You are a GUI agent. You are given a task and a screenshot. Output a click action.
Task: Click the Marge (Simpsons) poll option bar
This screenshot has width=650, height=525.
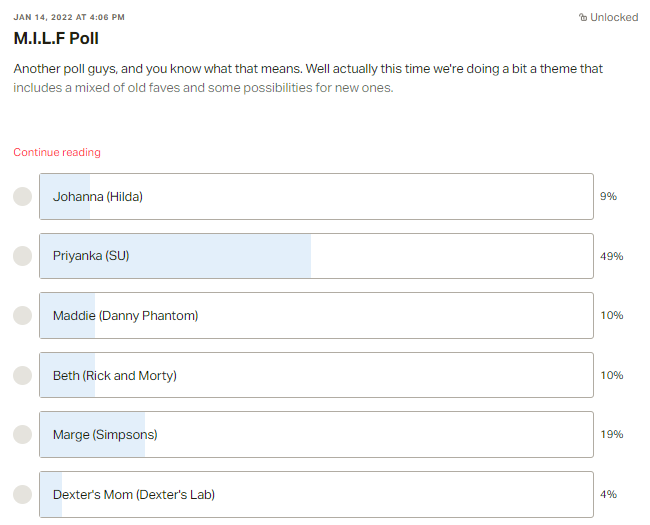coord(316,435)
